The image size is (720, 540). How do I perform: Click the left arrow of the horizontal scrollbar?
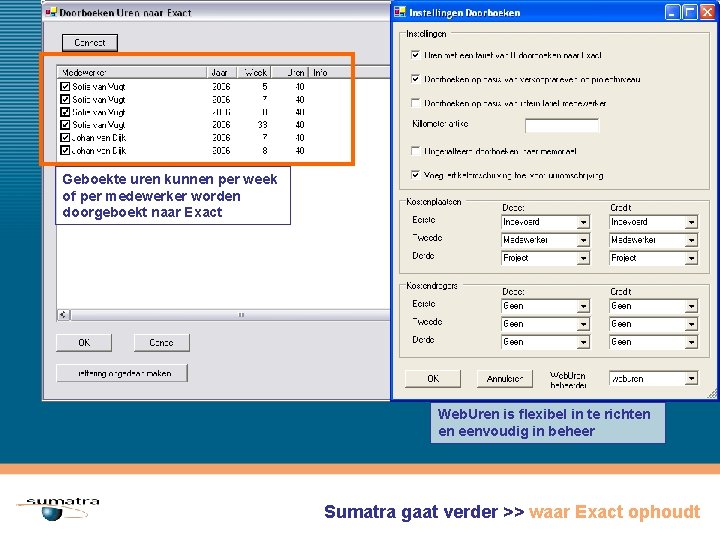pos(63,315)
